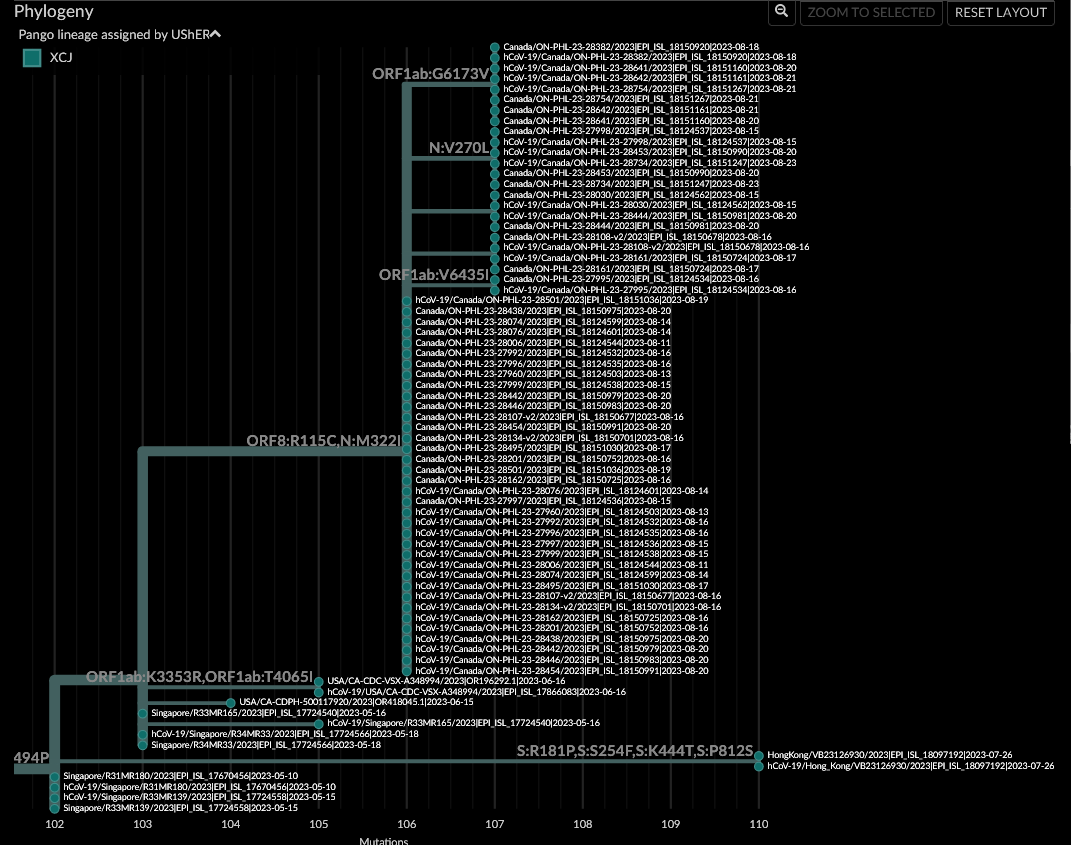Choose the Singapore/R33MR165/2023 tip circle
Image resolution: width=1071 pixels, height=845 pixels.
point(143,713)
